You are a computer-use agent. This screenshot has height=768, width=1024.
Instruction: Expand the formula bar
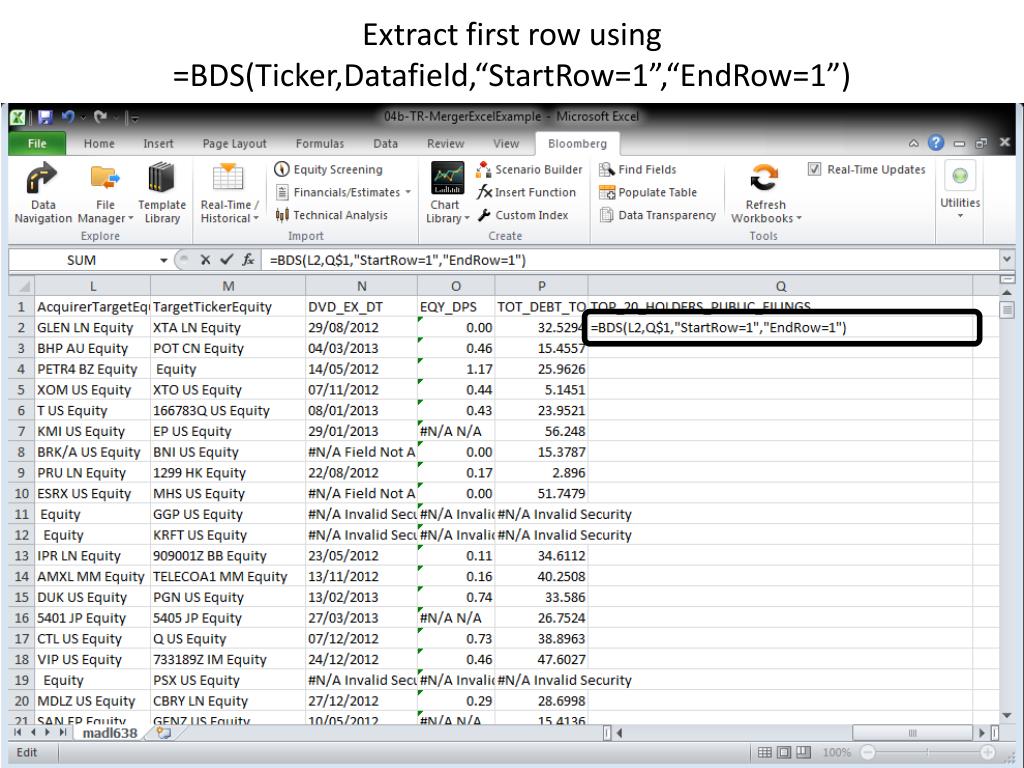coord(1006,259)
